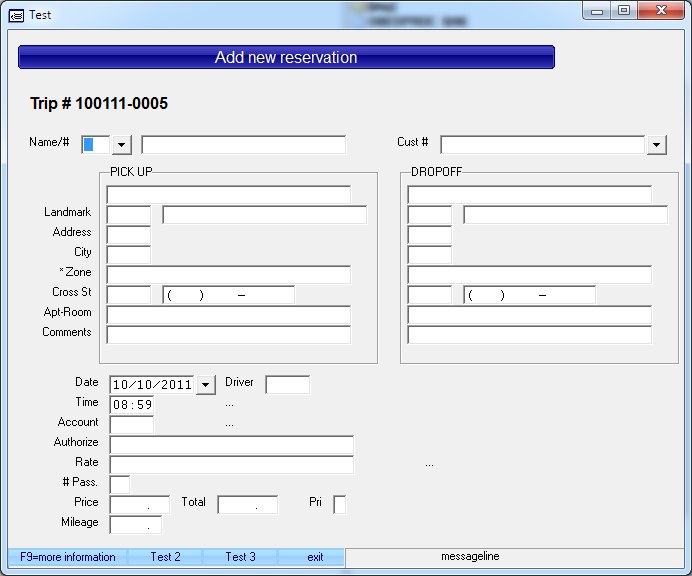692x576 pixels.
Task: Open the Date picker dropdown arrow
Action: point(205,385)
